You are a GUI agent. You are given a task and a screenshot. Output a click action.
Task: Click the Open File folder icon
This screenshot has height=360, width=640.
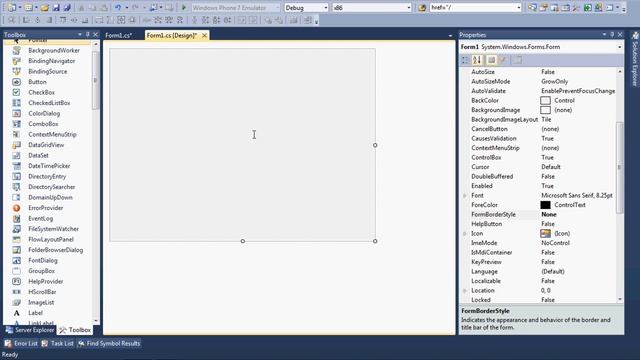44,8
